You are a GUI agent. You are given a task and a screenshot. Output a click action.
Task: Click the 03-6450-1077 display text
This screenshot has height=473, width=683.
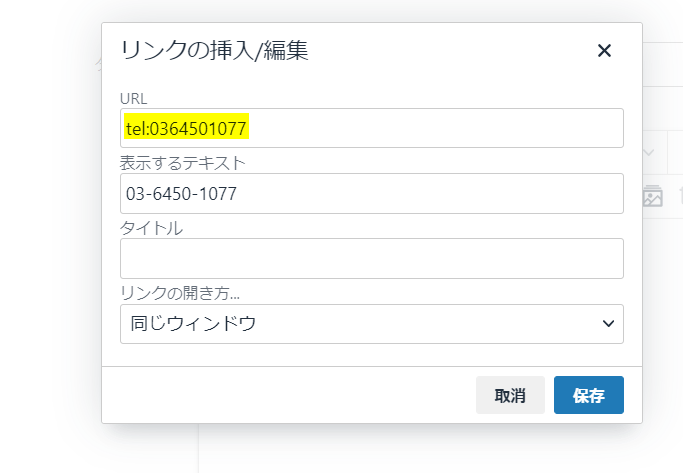click(x=181, y=193)
